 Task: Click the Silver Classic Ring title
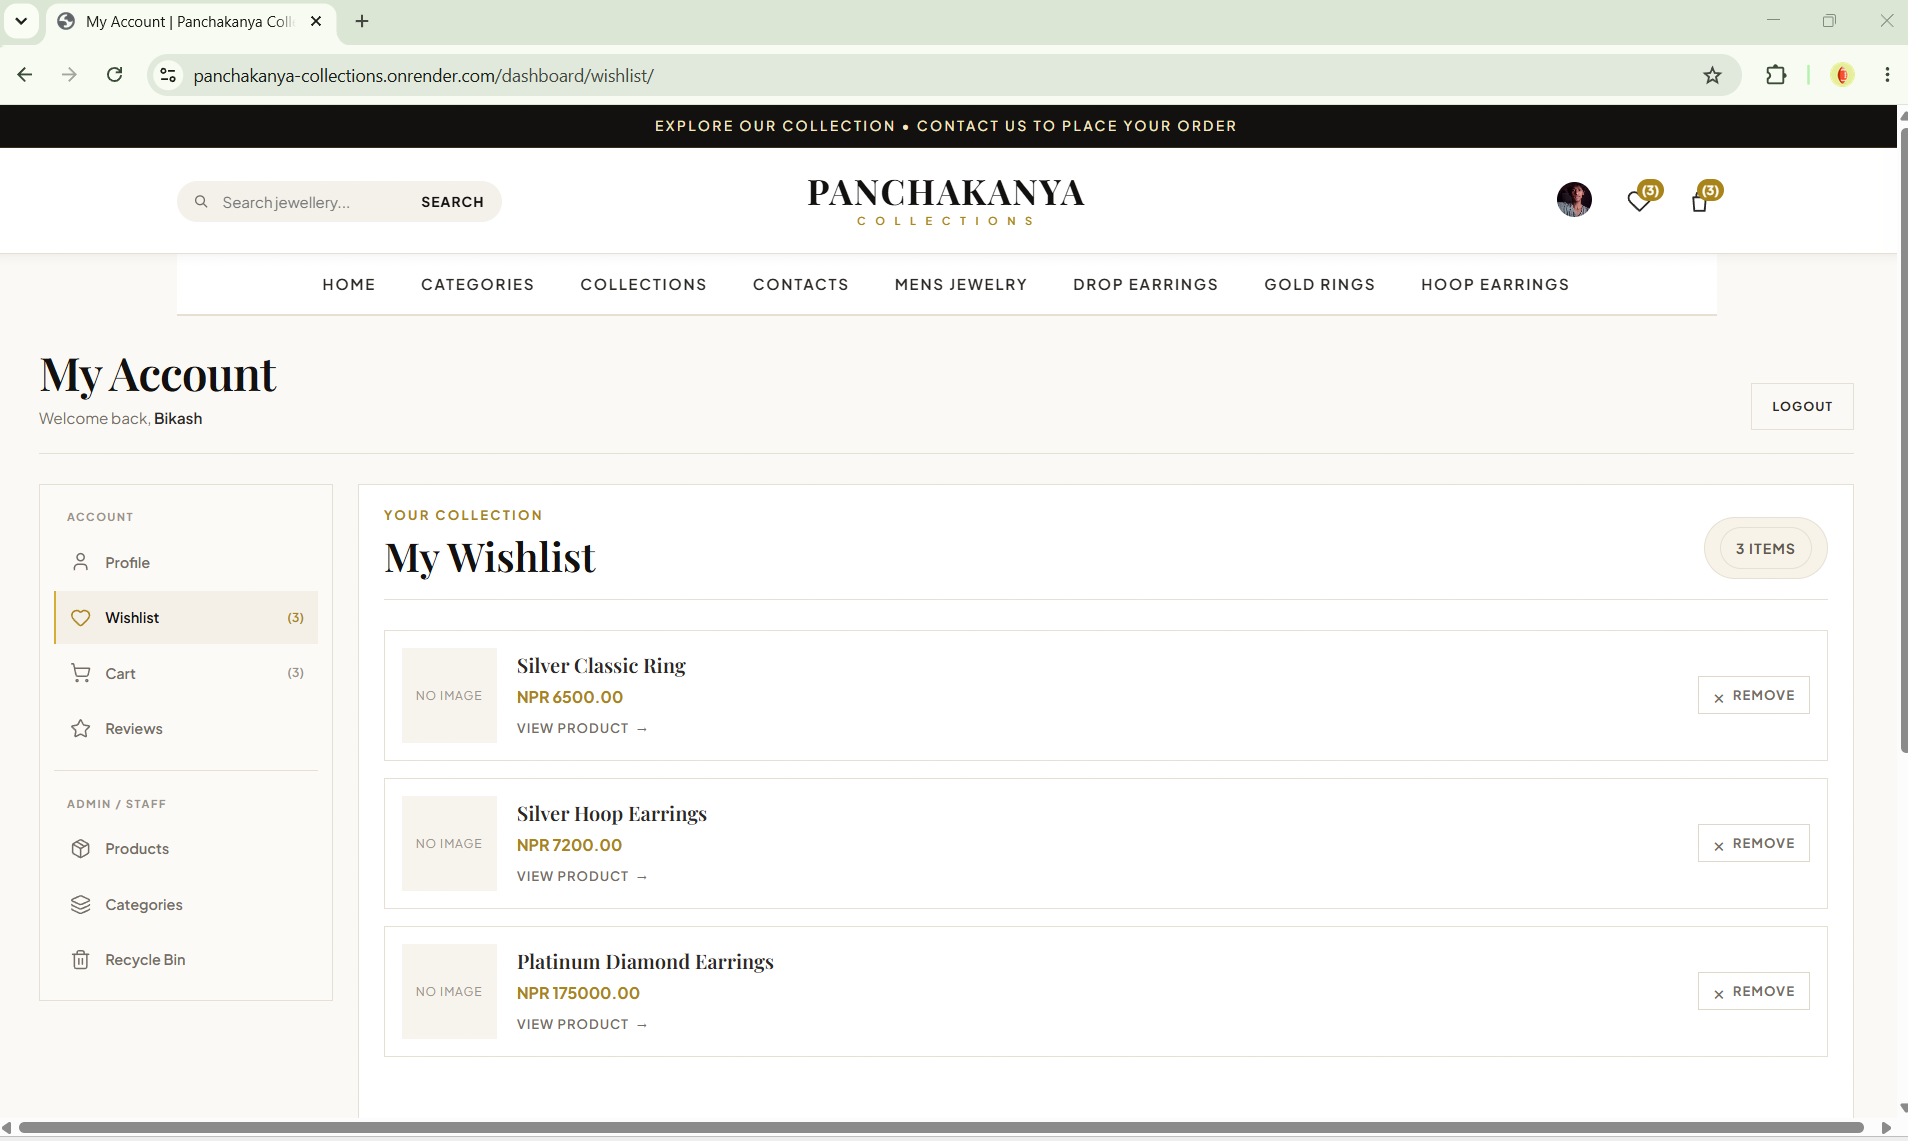(601, 666)
